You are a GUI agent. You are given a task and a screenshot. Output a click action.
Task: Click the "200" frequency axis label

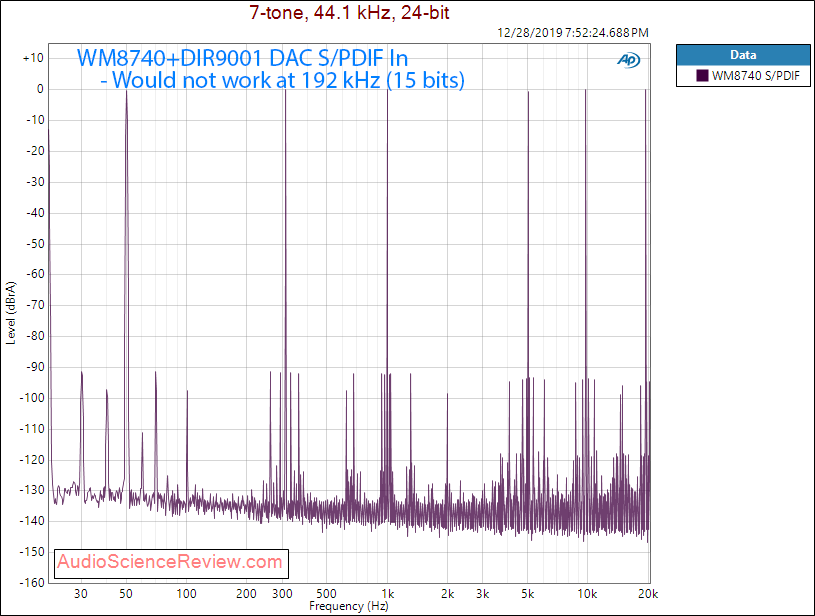click(246, 594)
